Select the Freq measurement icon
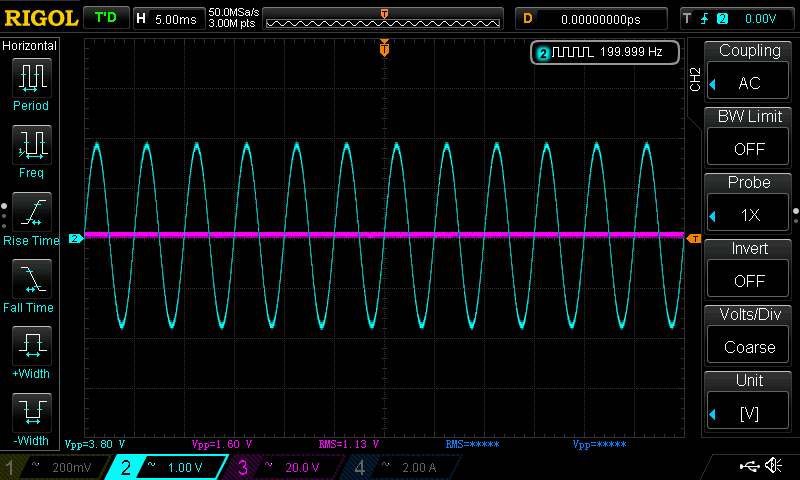Viewport: 800px width, 480px height. (x=32, y=145)
